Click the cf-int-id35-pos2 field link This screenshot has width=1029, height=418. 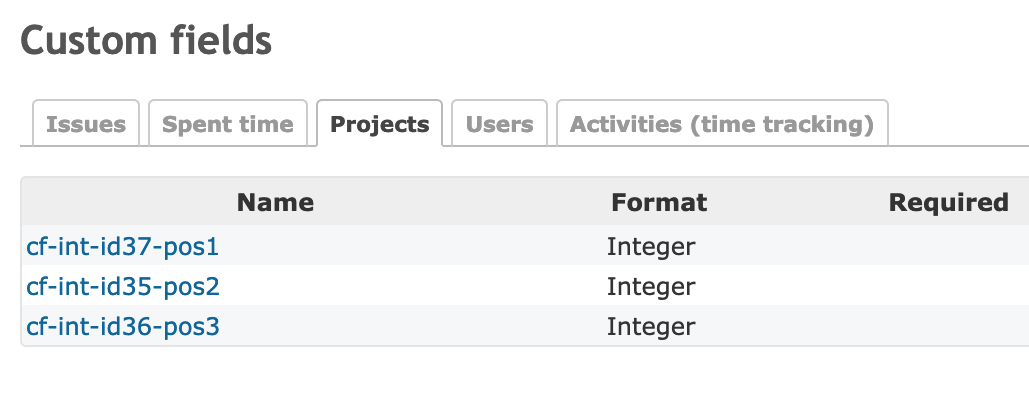point(123,287)
